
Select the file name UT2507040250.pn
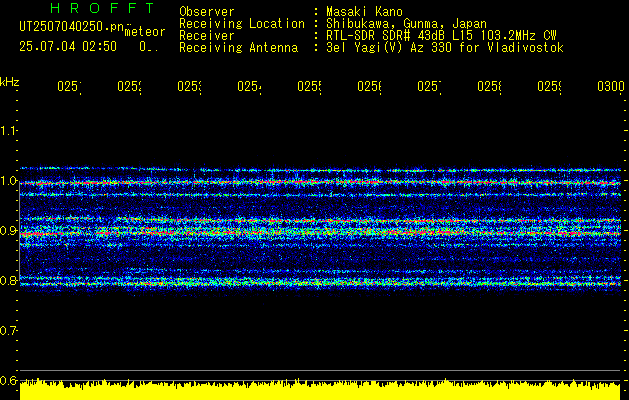click(73, 27)
